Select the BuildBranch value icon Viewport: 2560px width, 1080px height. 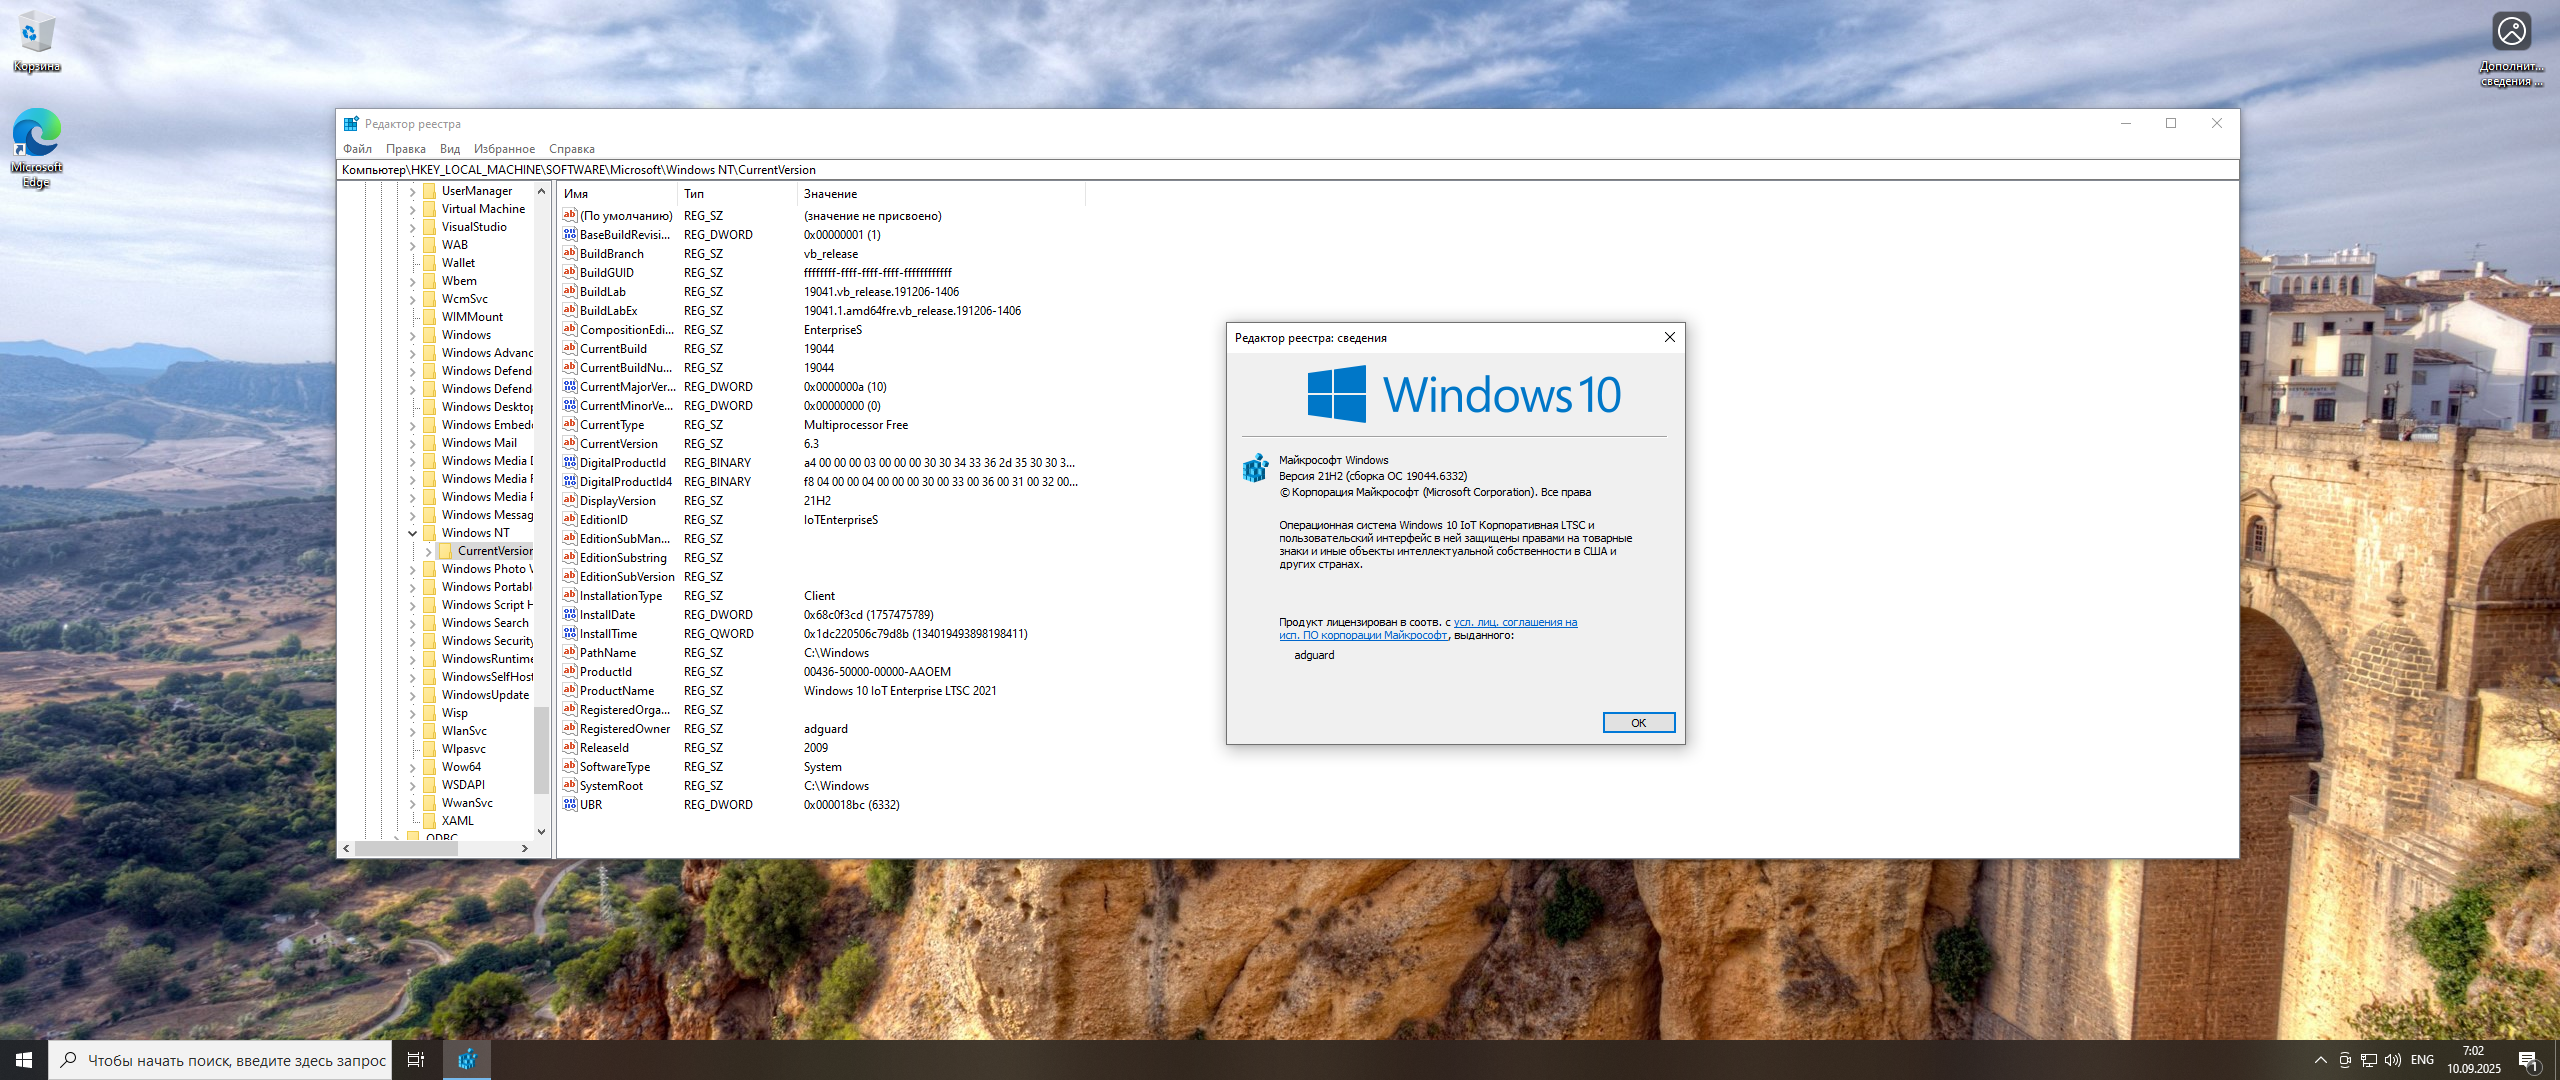569,254
